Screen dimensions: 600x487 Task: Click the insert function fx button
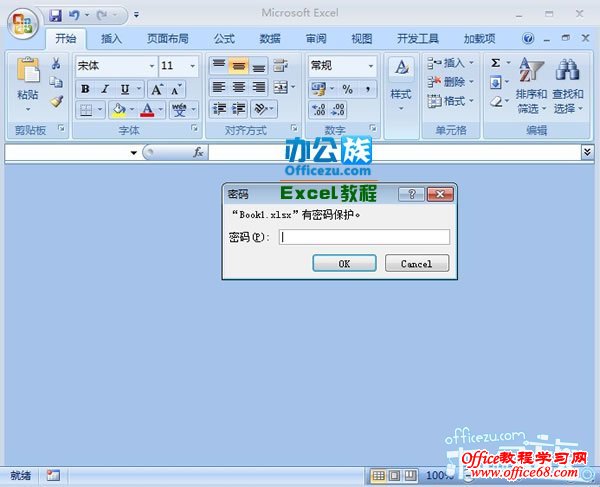coord(198,152)
